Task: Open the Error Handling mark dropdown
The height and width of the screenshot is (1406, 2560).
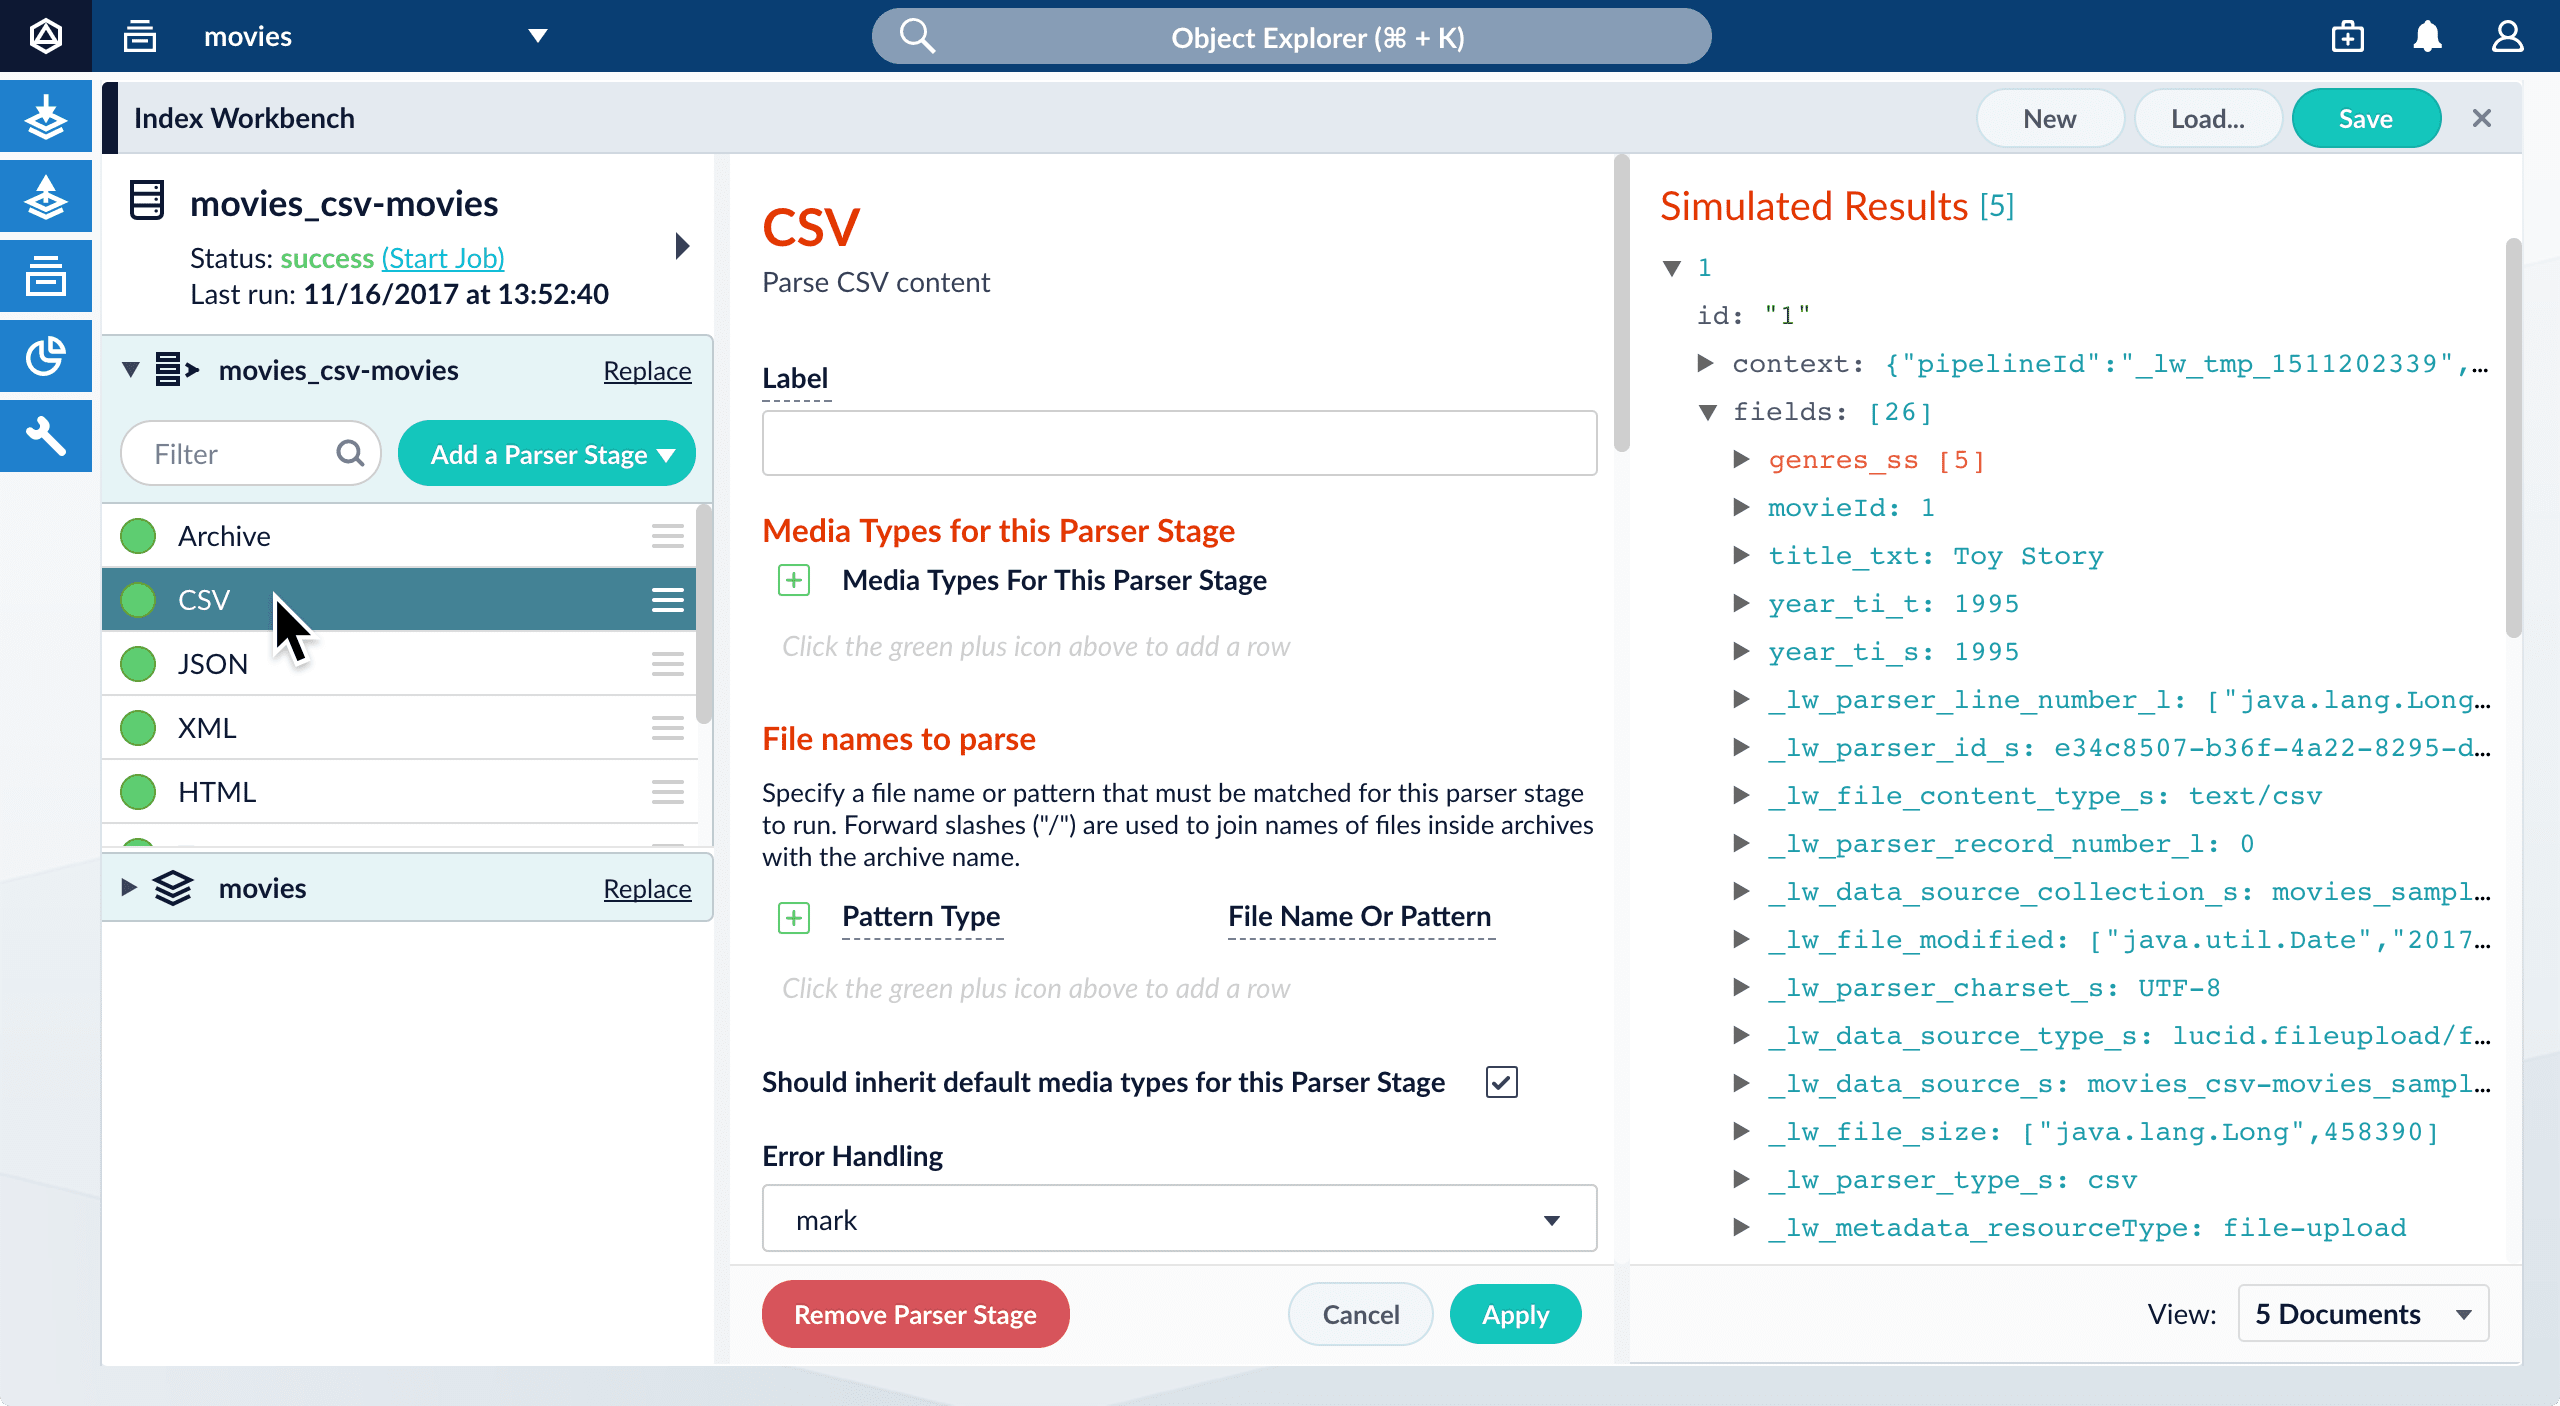Action: 1178,1219
